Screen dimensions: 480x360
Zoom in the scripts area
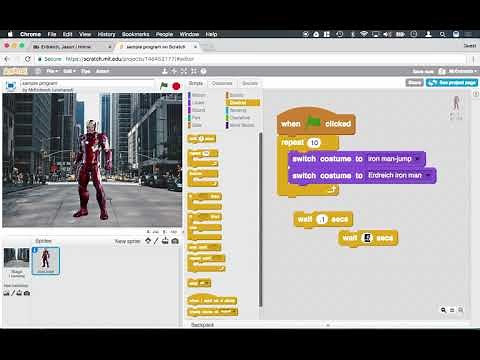point(461,310)
